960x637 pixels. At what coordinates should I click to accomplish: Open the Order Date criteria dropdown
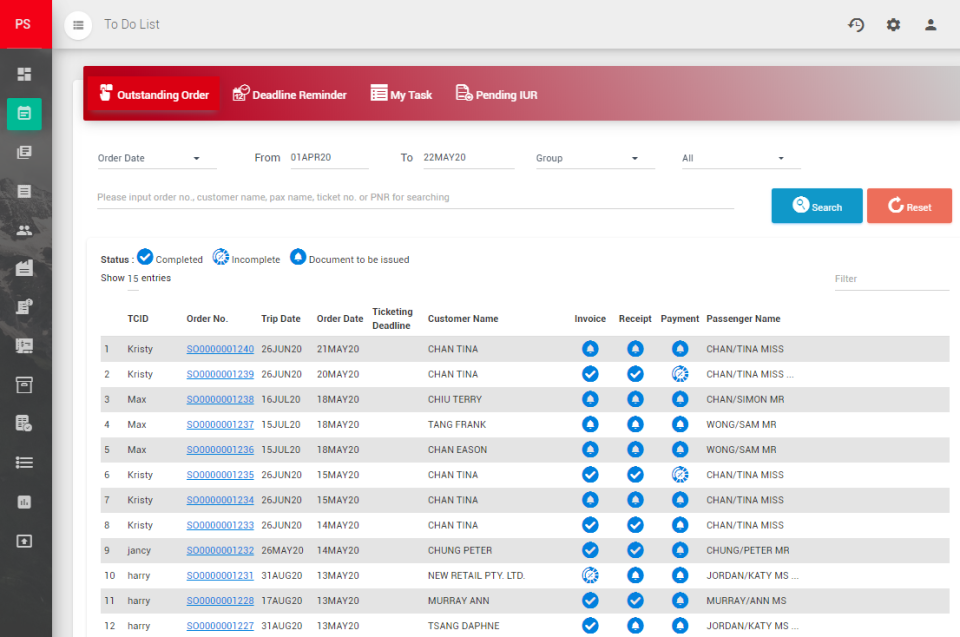point(155,158)
